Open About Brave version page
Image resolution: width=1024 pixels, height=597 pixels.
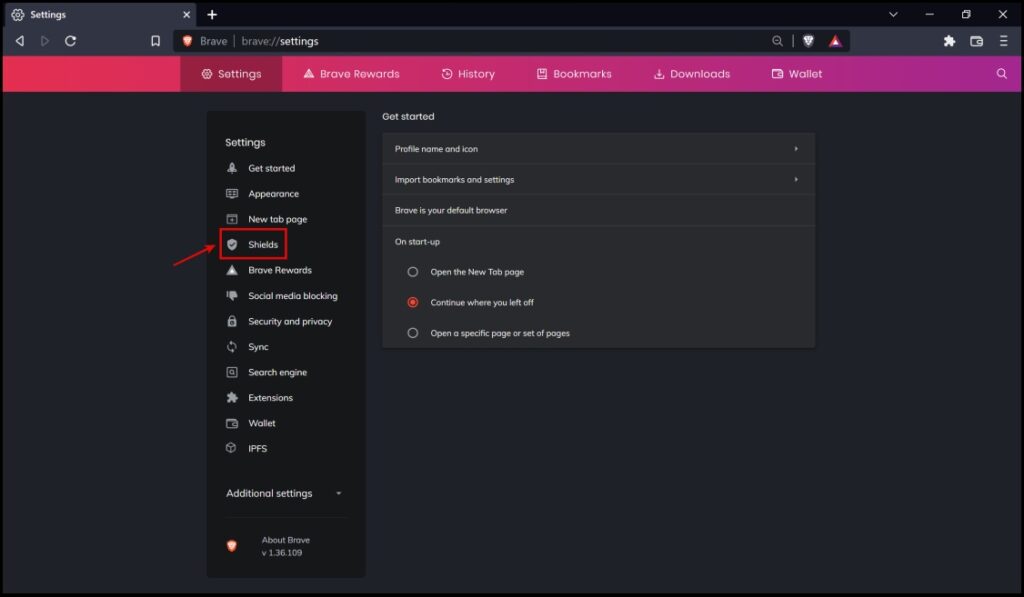[285, 546]
